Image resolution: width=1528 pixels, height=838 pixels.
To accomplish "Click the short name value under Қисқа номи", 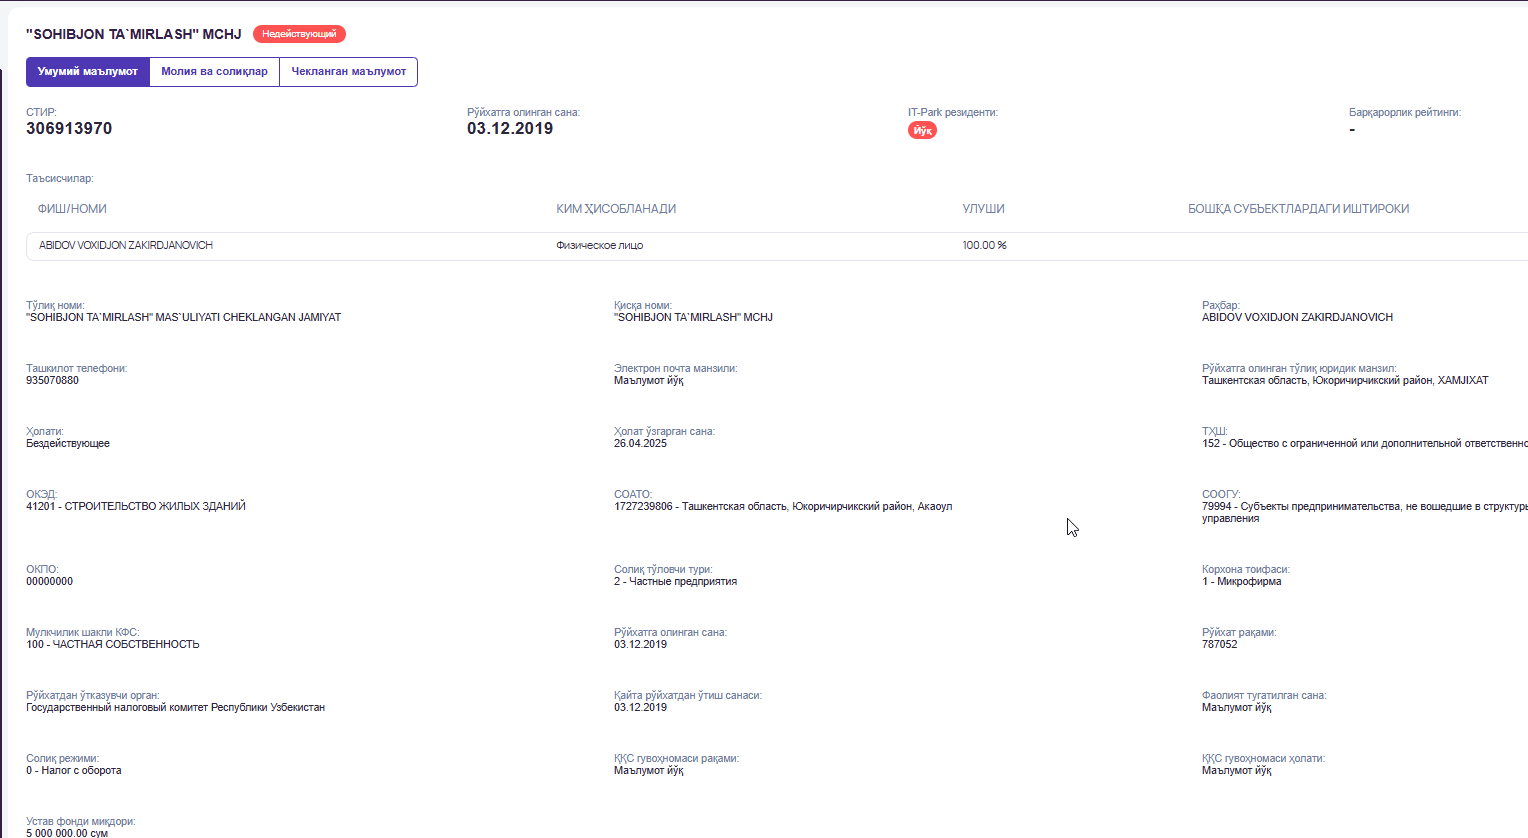I will click(693, 318).
